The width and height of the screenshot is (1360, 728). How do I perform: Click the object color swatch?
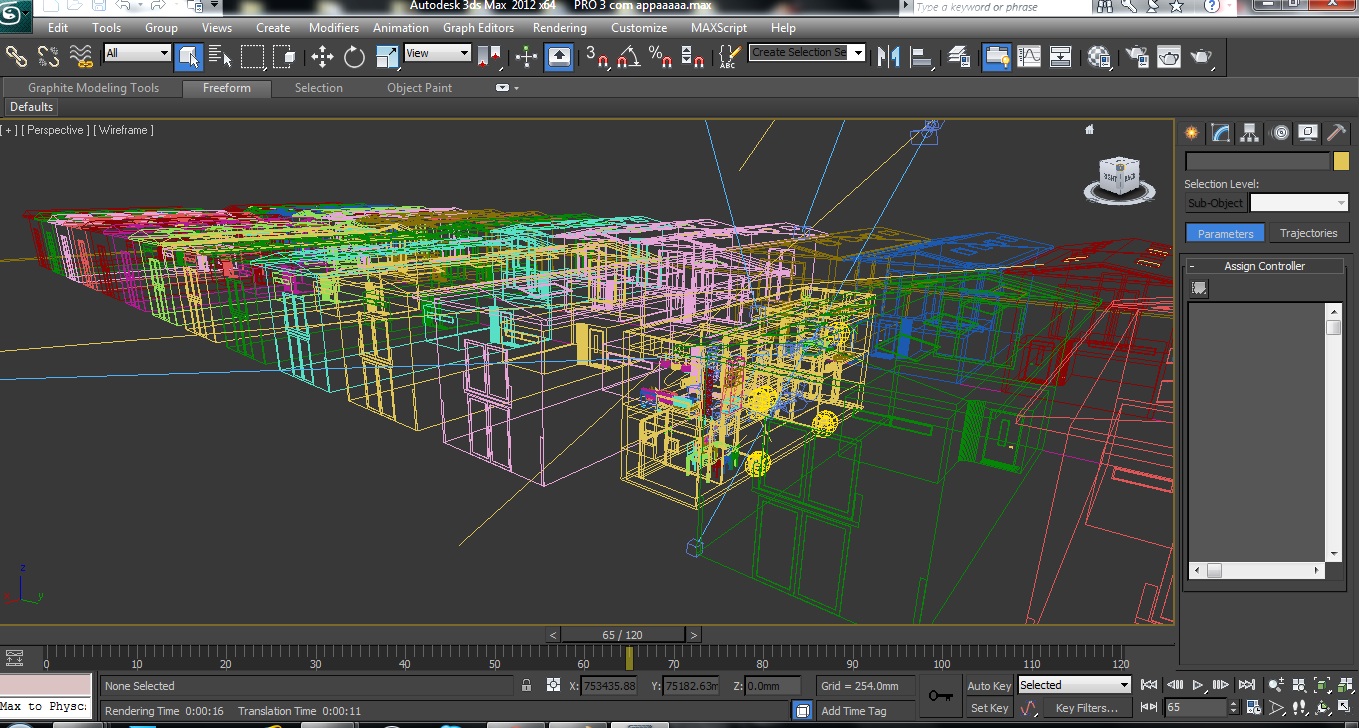(x=1341, y=160)
